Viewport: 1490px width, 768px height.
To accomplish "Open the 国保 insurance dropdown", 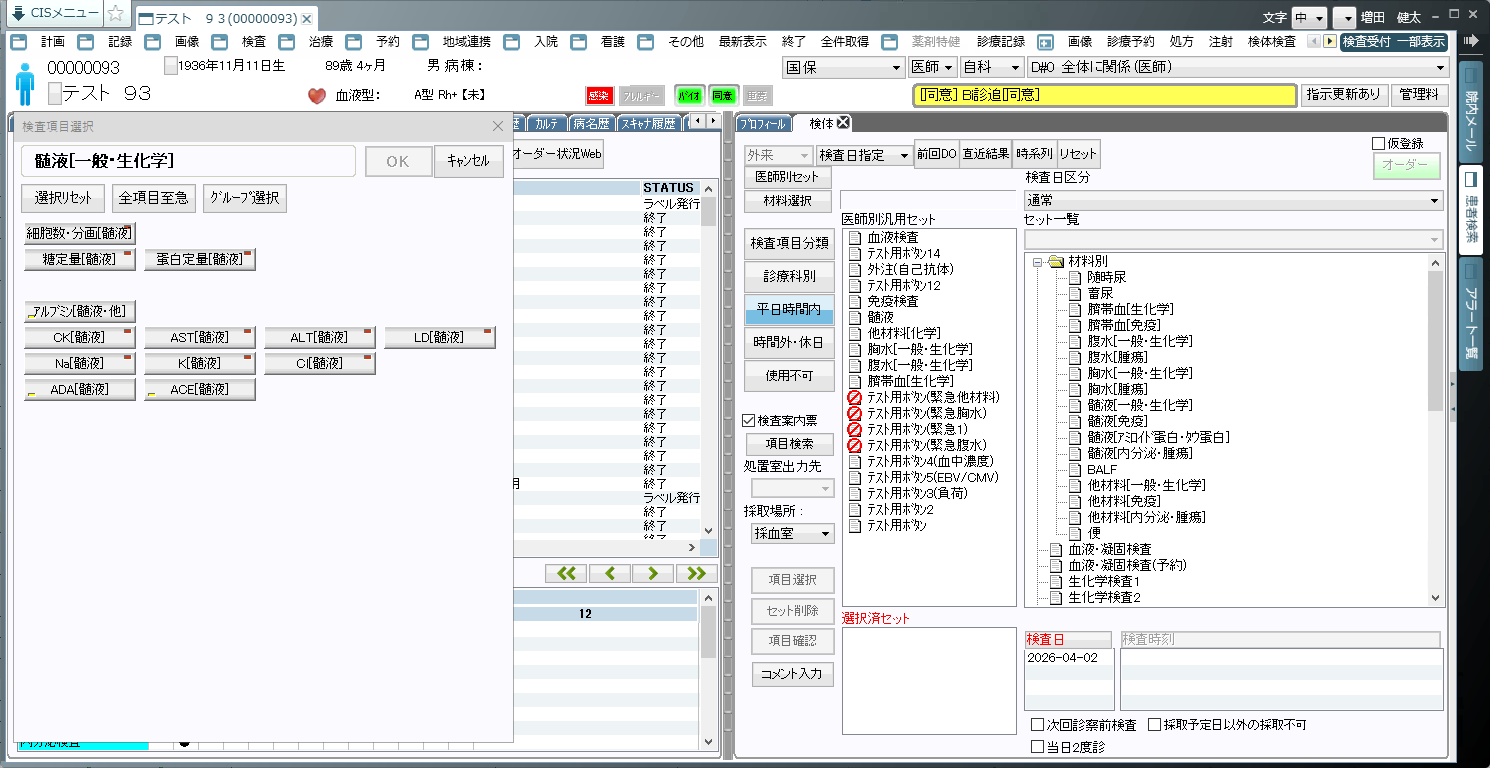I will (x=843, y=68).
